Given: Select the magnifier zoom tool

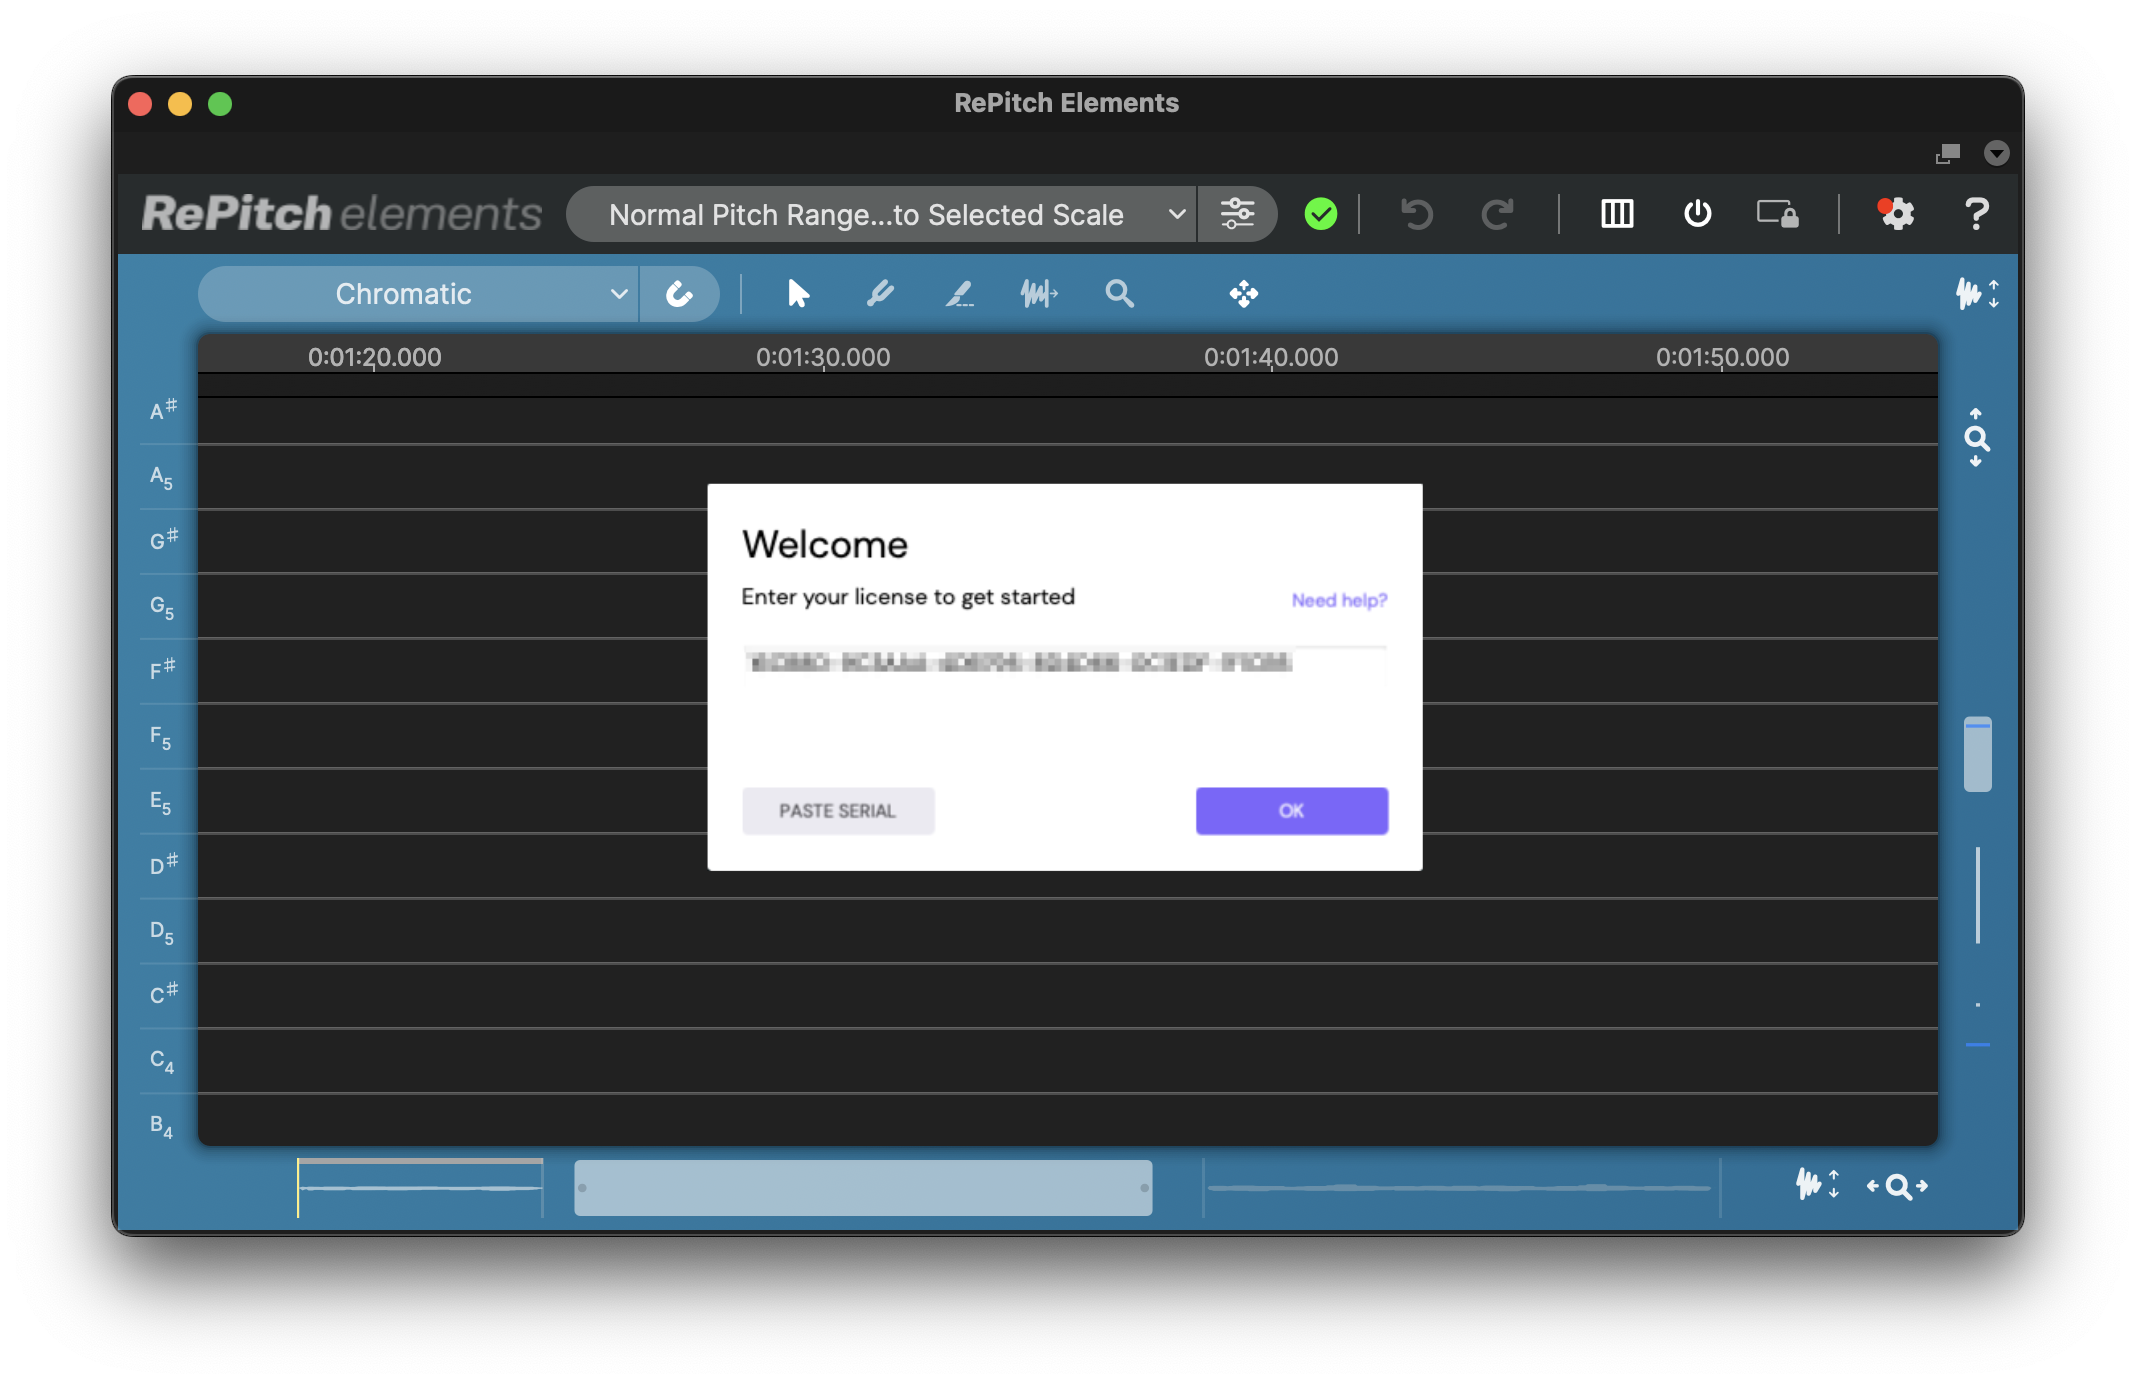Looking at the screenshot, I should (1119, 294).
